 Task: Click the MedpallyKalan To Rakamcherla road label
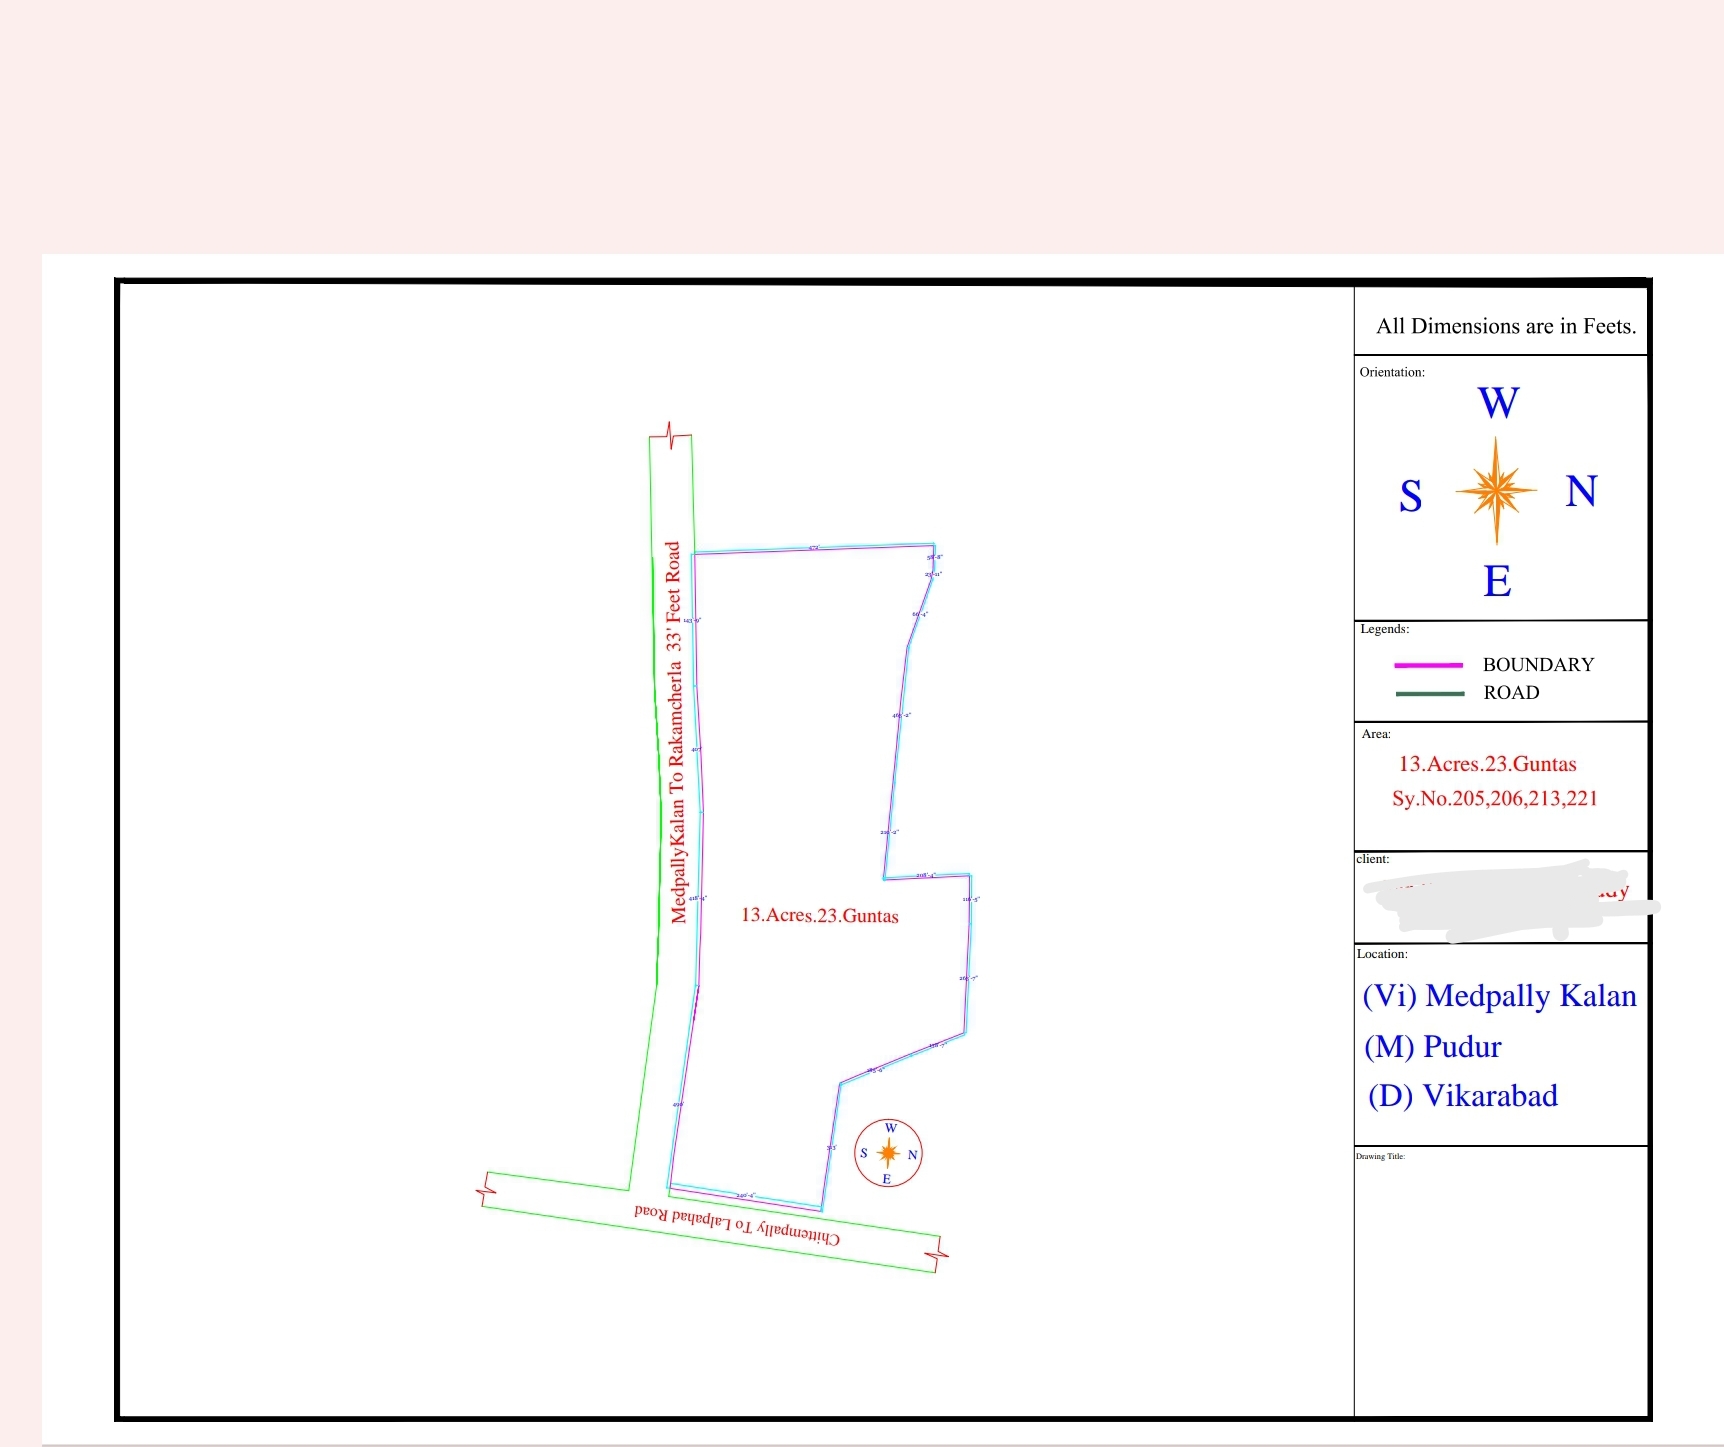(x=677, y=732)
